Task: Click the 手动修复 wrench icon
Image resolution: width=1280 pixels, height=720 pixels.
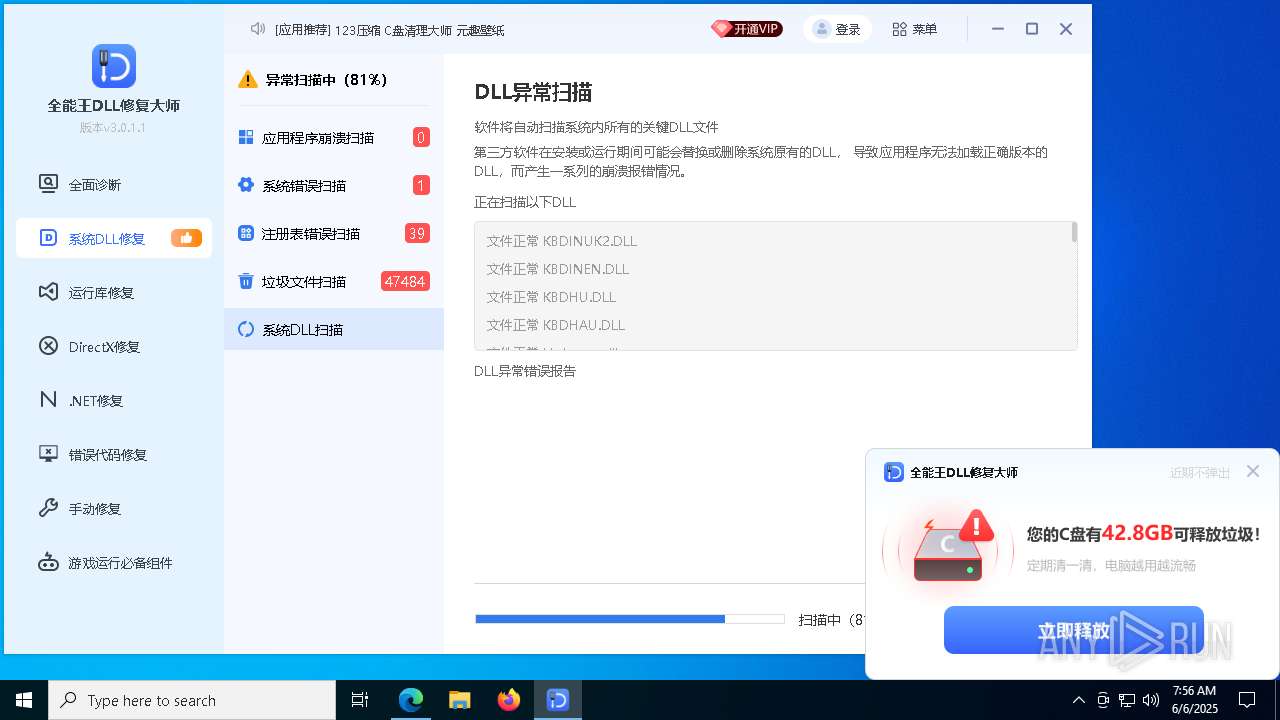Action: [48, 508]
